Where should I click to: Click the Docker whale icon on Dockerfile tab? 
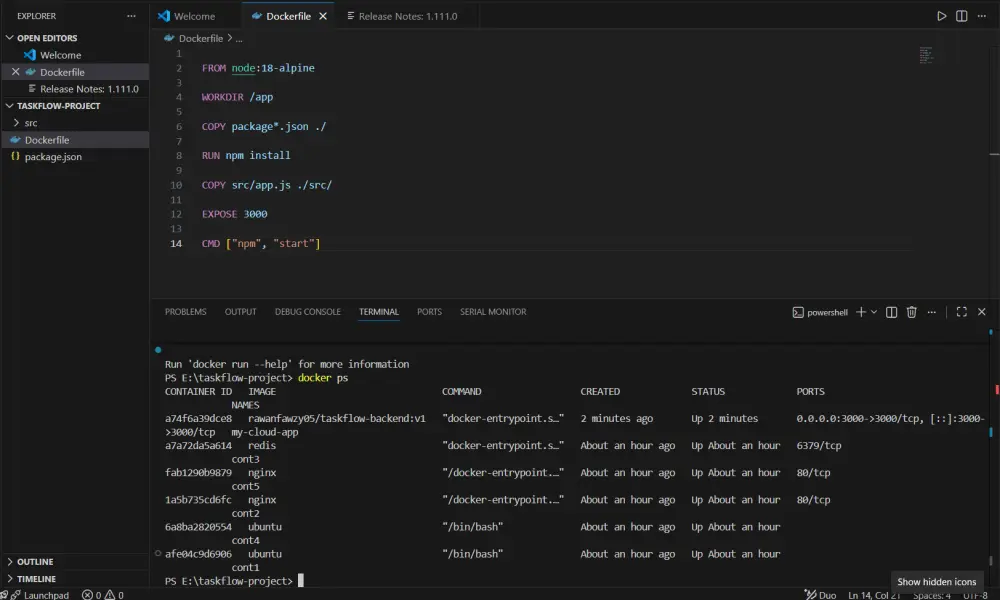click(256, 16)
